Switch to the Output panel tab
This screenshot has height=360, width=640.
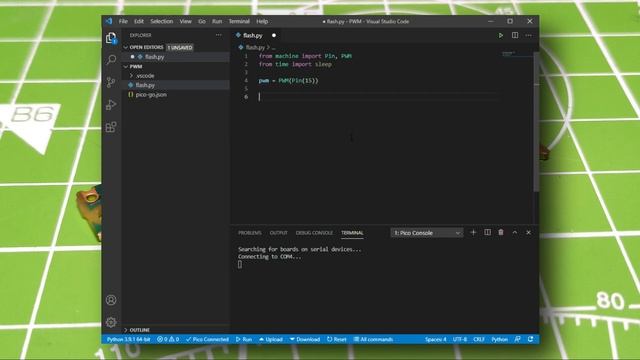pyautogui.click(x=279, y=233)
